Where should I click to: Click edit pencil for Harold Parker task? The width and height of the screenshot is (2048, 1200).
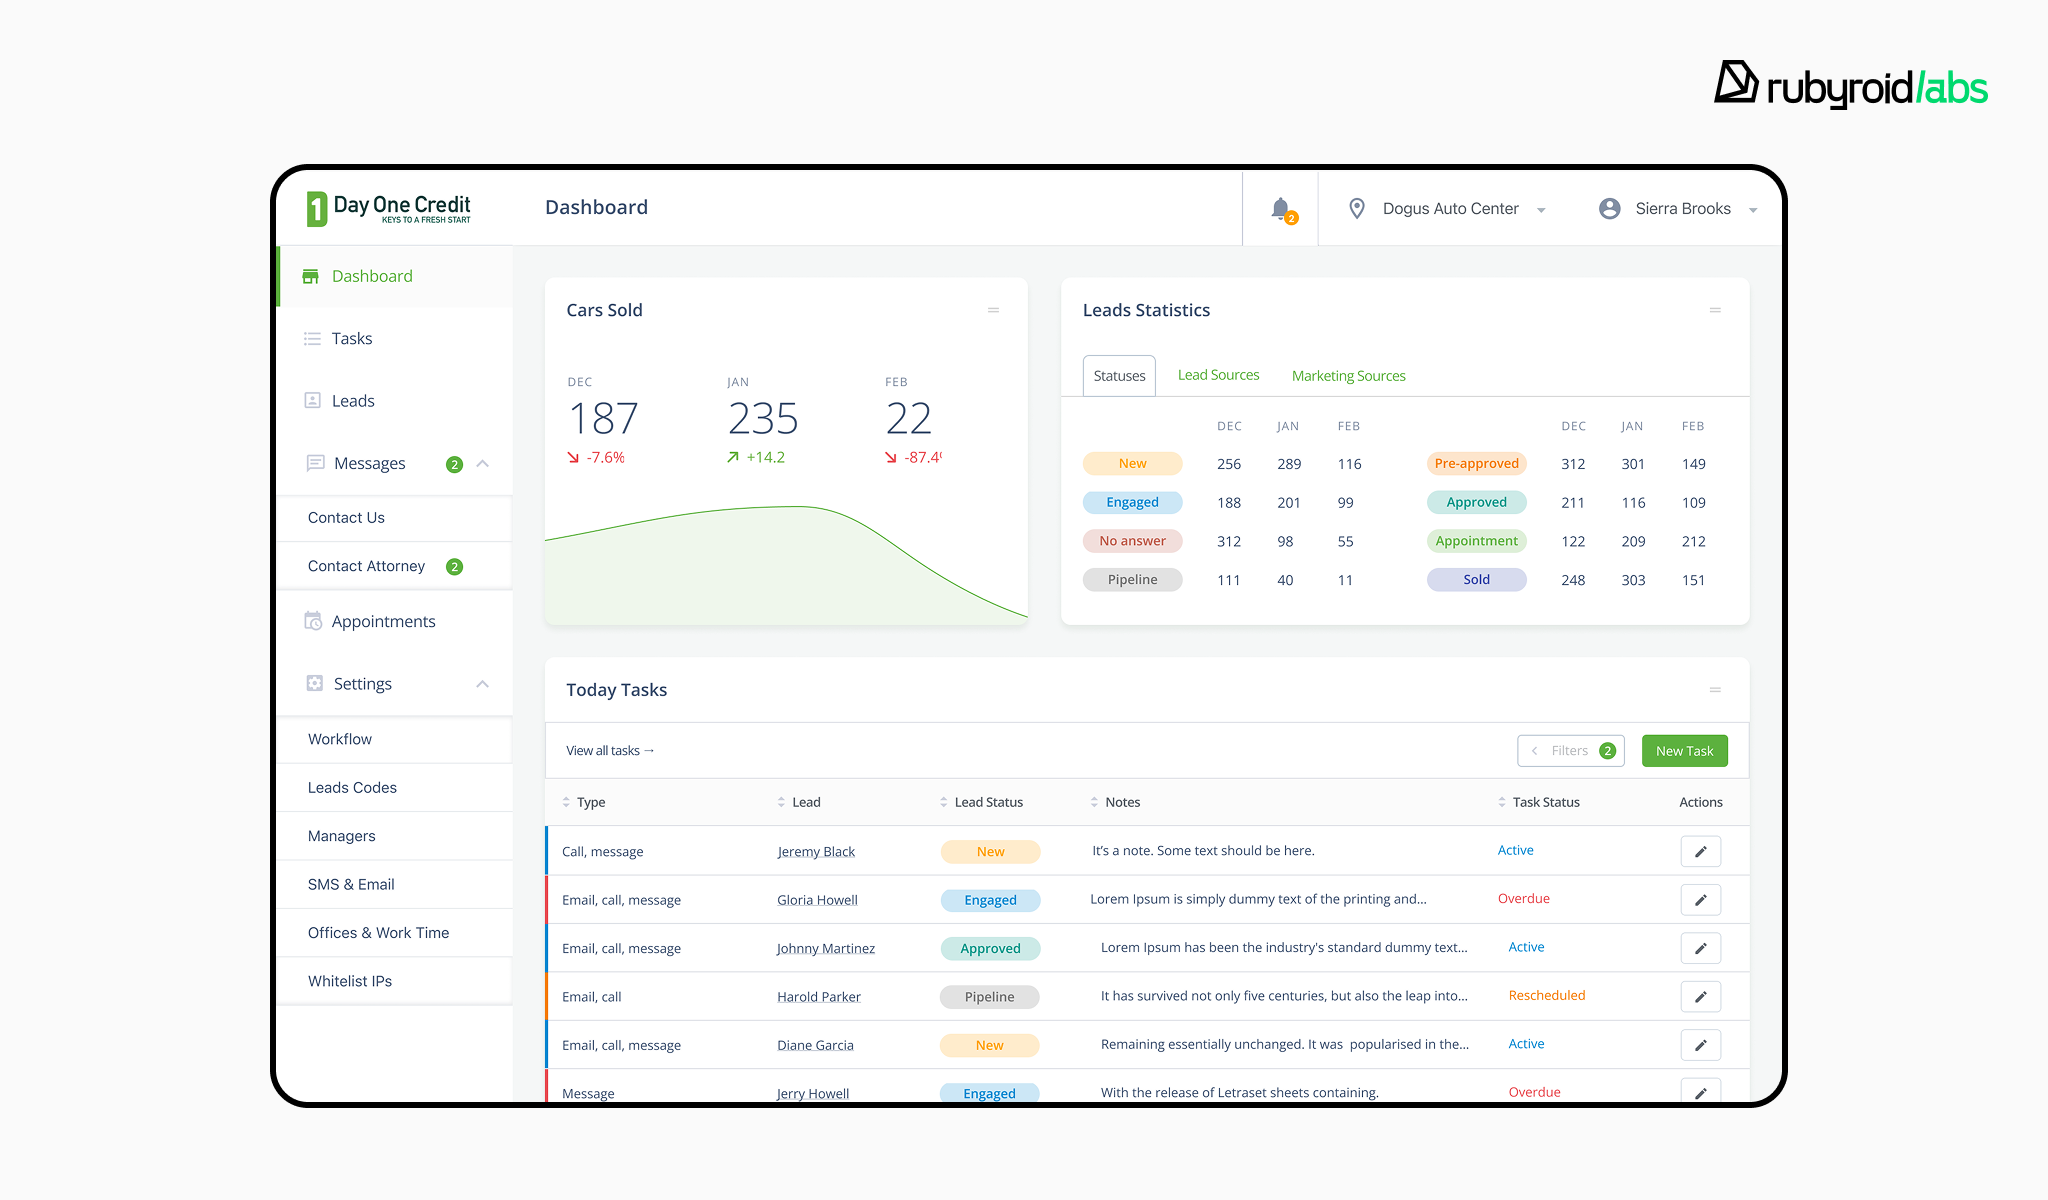[1700, 997]
